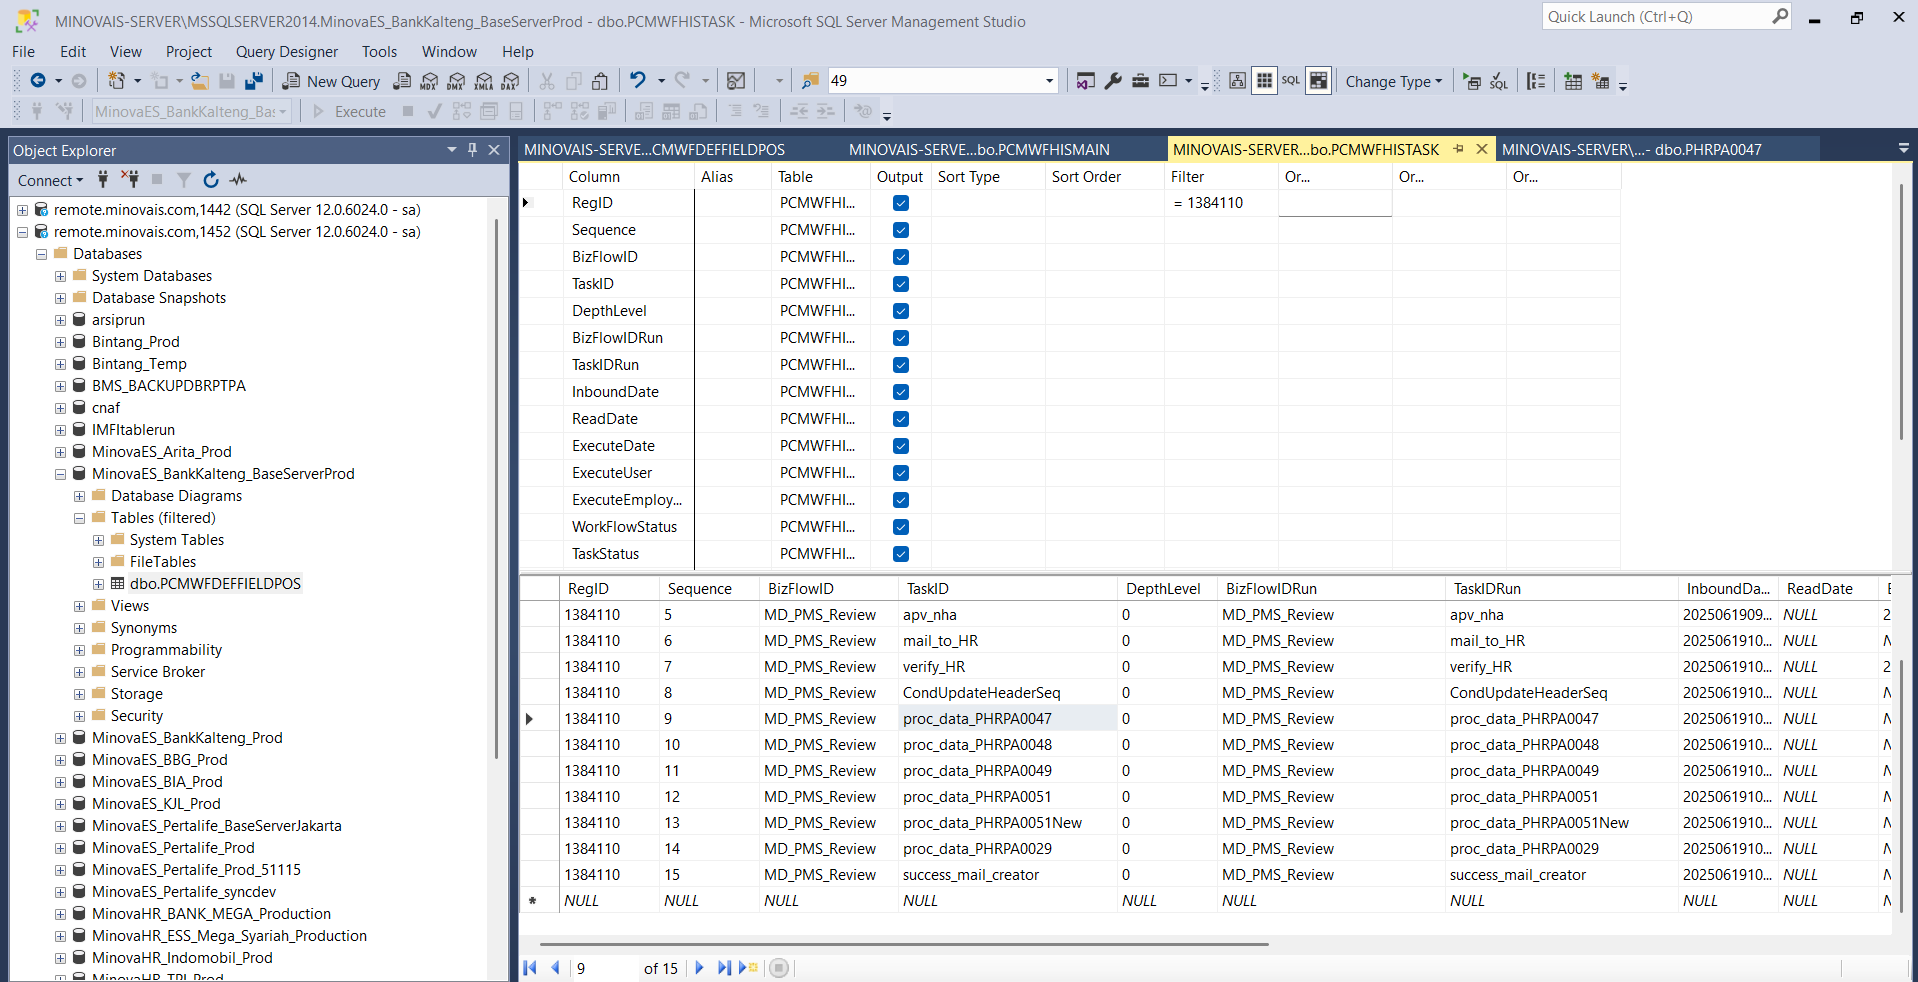Expand the Bintang_Prod database node
The height and width of the screenshot is (982, 1918).
click(60, 342)
